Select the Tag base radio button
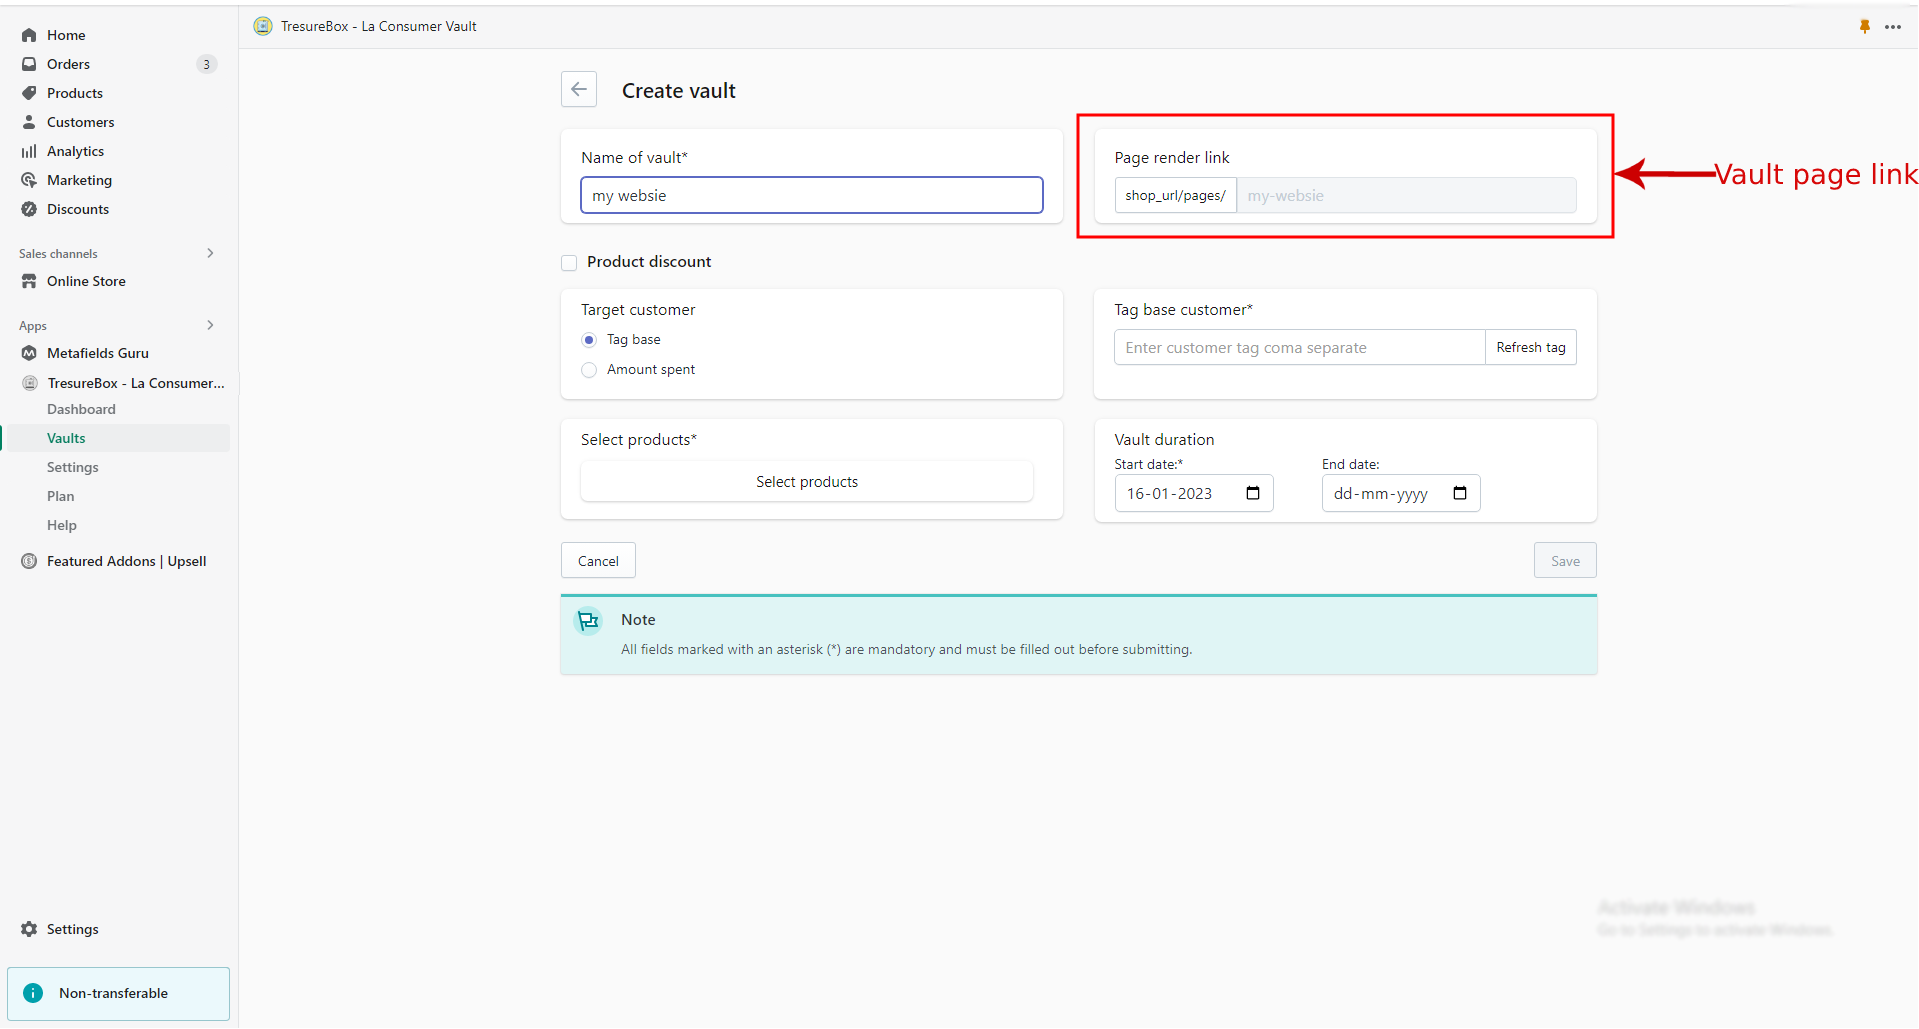This screenshot has width=1919, height=1029. [589, 340]
